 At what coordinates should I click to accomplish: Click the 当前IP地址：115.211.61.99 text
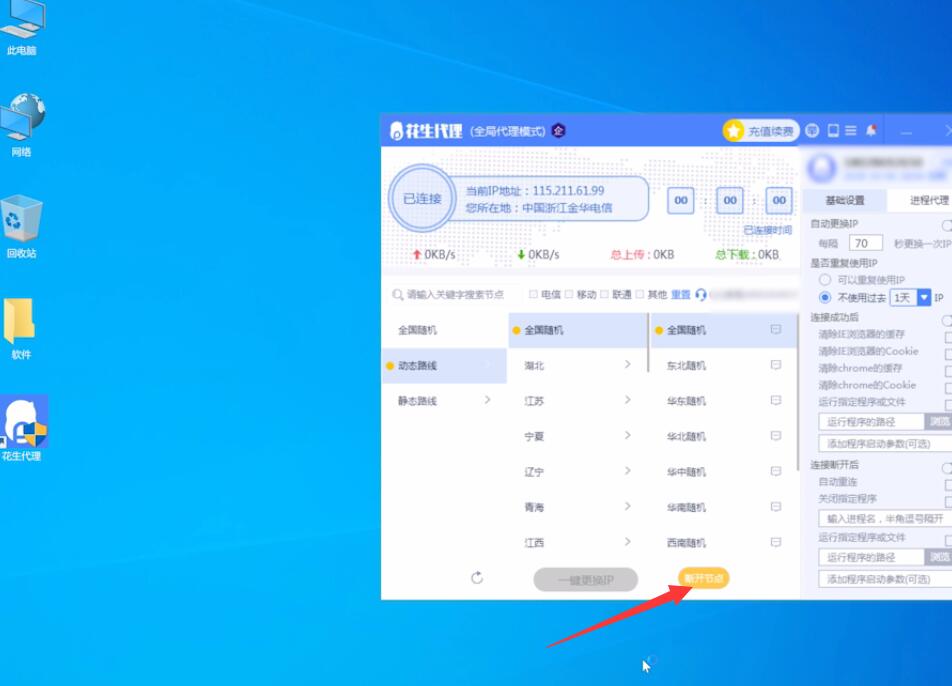(x=535, y=191)
